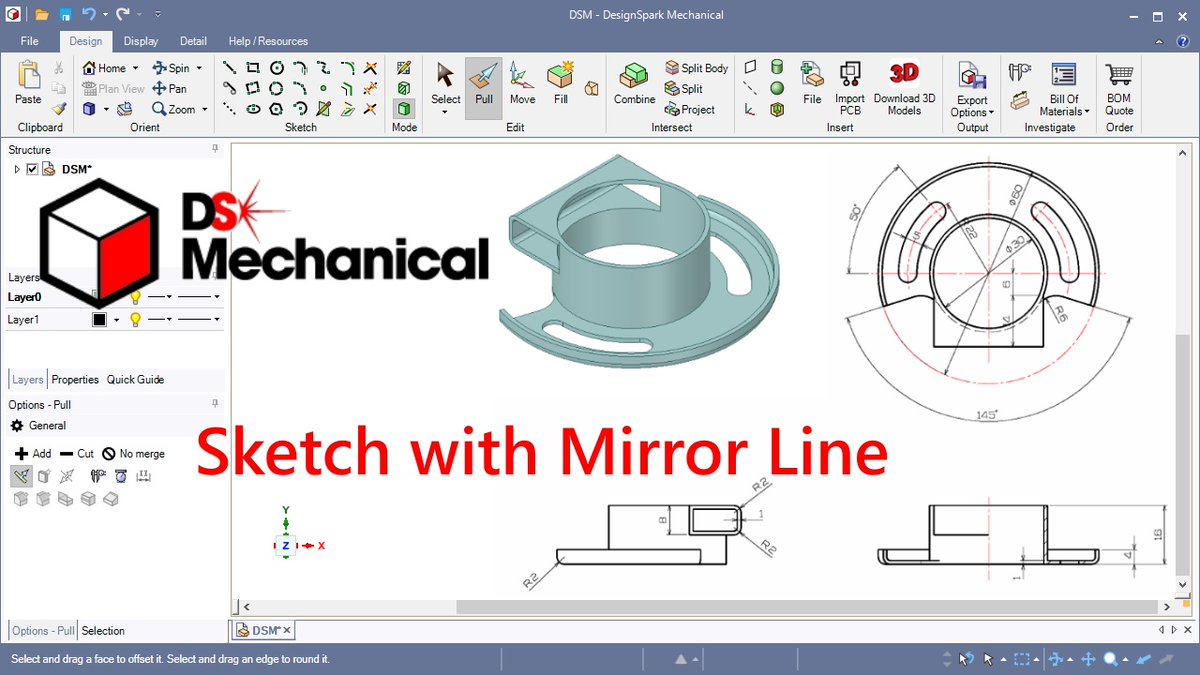This screenshot has width=1200, height=675.
Task: Click the Save icon in title bar
Action: pyautogui.click(x=65, y=15)
